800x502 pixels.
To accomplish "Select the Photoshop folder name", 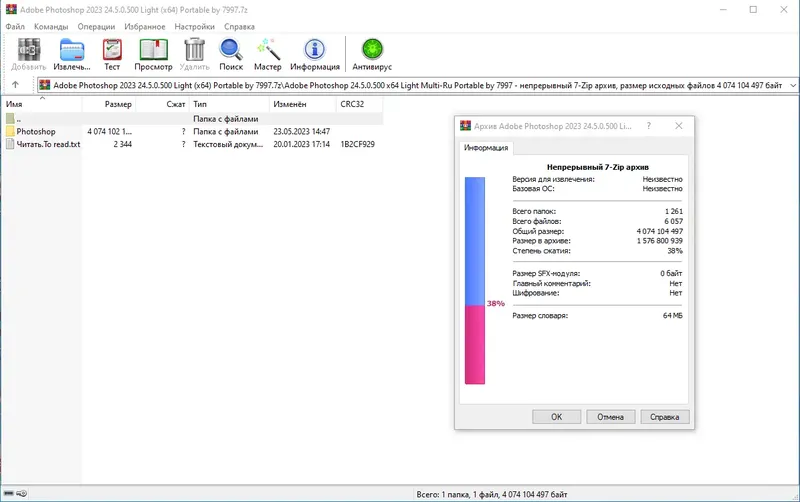I will point(36,131).
